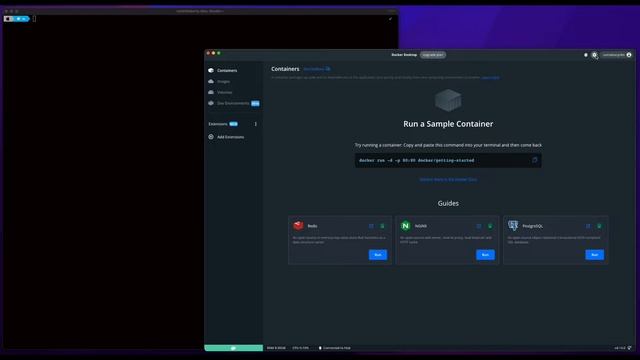Open Settings gear icon in header

click(x=595, y=55)
